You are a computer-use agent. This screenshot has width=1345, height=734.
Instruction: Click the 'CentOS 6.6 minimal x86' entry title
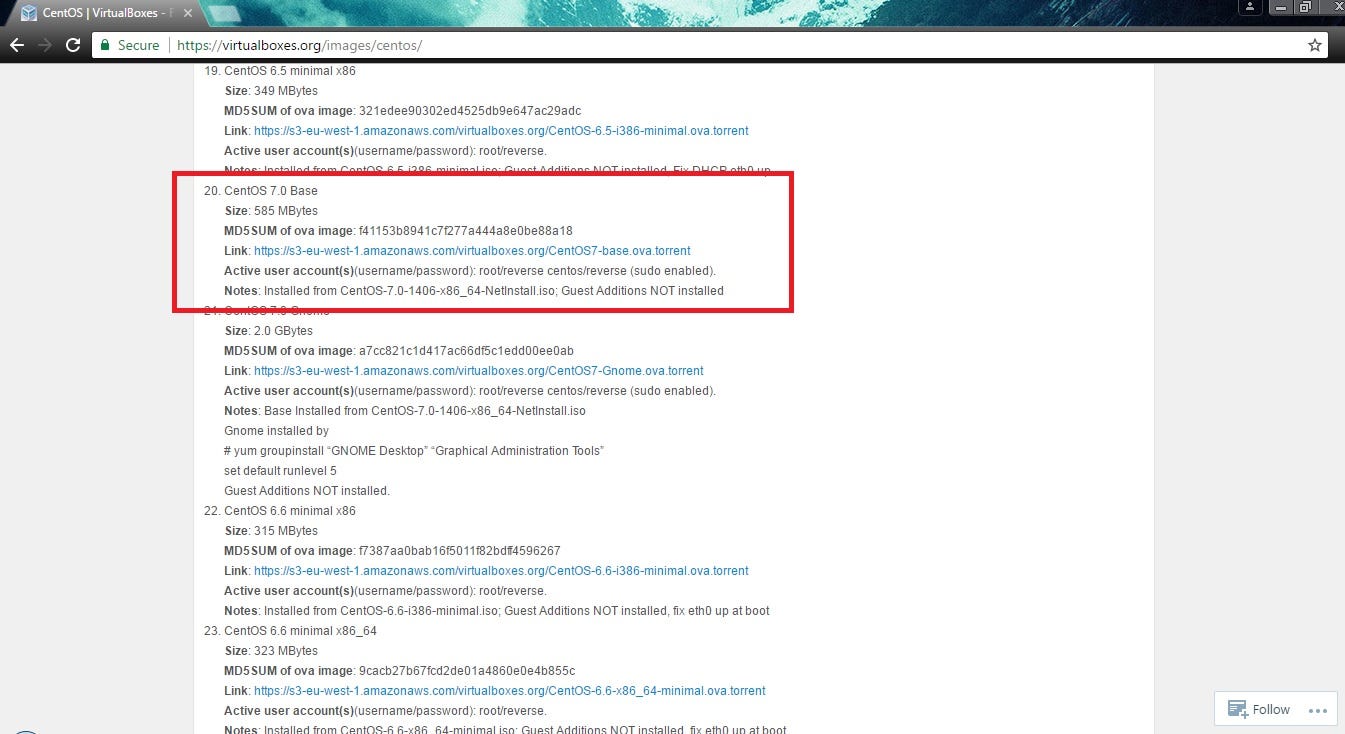[x=290, y=511]
